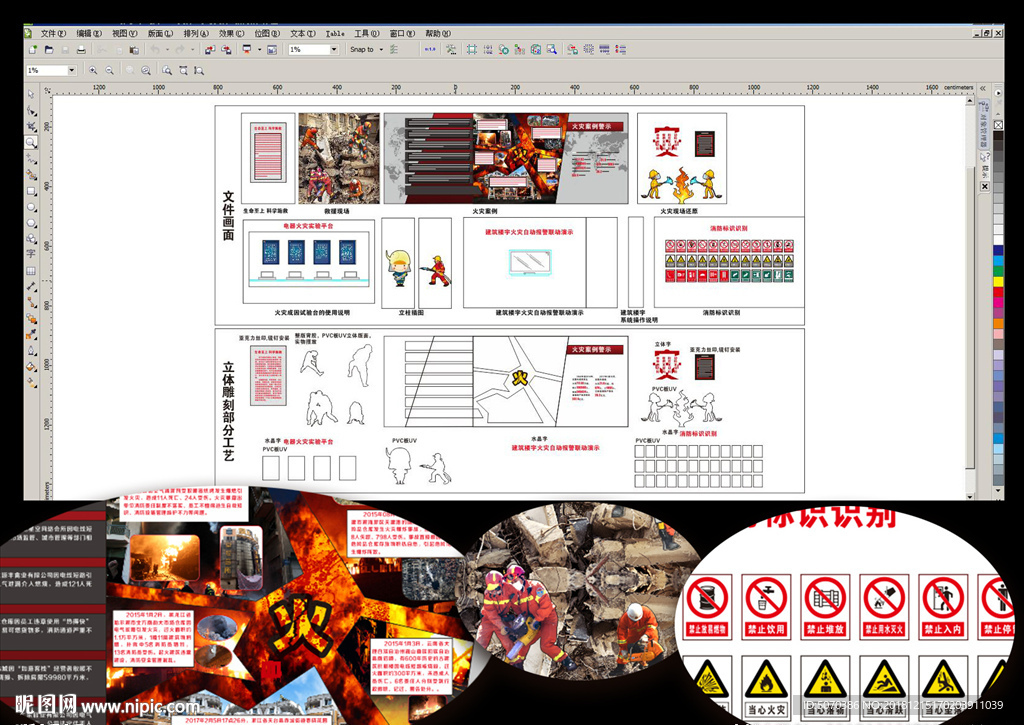This screenshot has height=725, width=1024.
Task: Select the Rectangle tool in the toolbox
Action: pyautogui.click(x=31, y=191)
